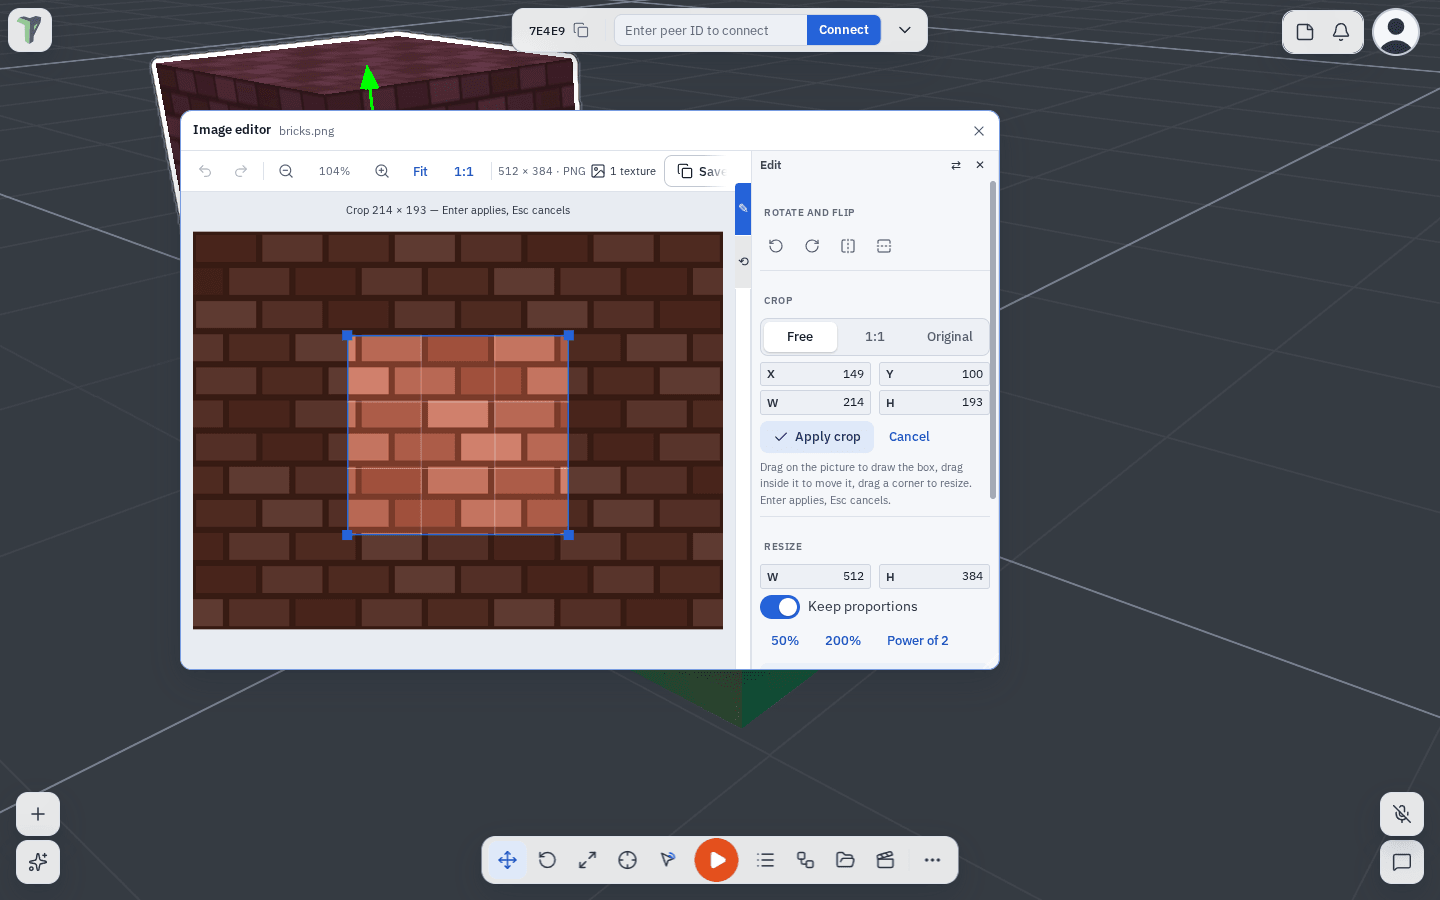
Task: Choose the 1:1 crop ratio
Action: pyautogui.click(x=875, y=337)
